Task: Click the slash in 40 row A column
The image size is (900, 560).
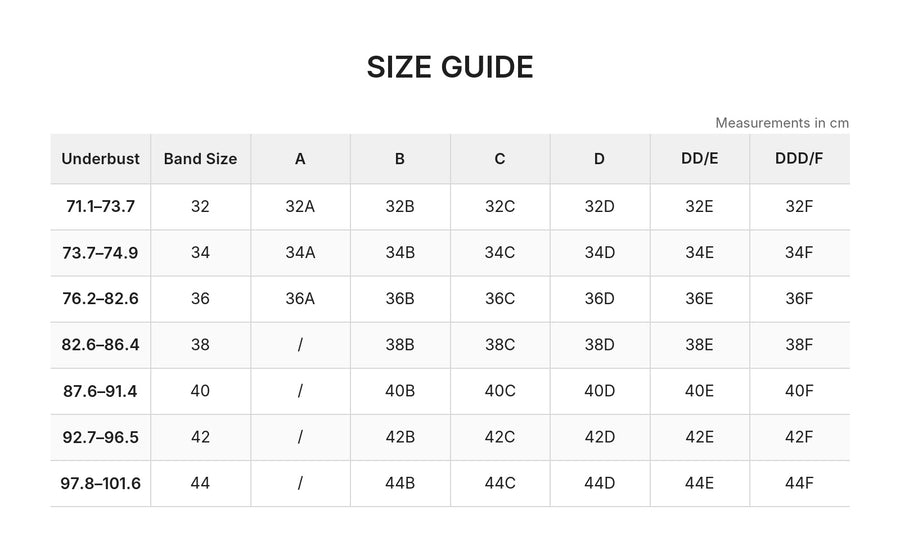Action: (300, 391)
